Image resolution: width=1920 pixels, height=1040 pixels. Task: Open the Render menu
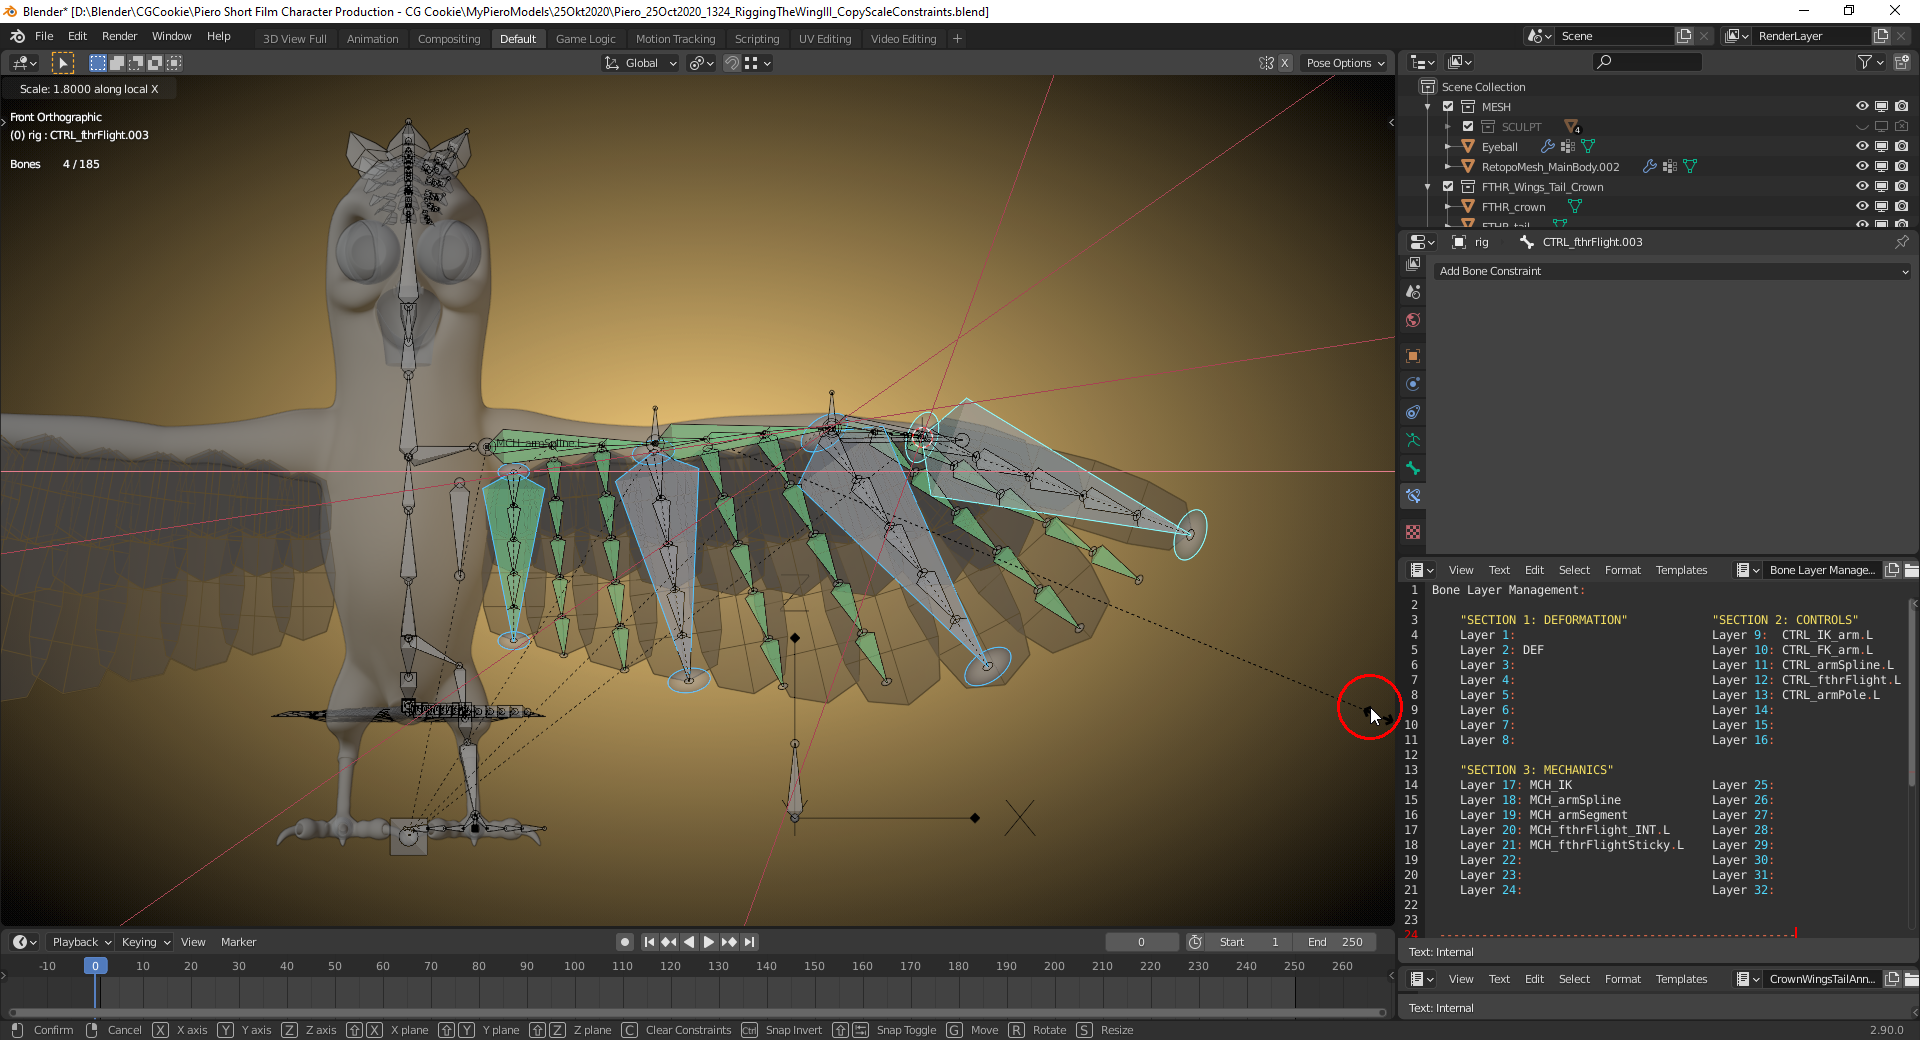[119, 36]
